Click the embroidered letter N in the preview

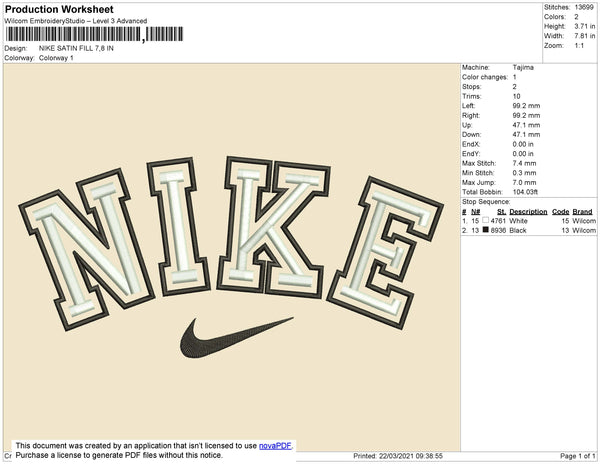[x=86, y=249]
